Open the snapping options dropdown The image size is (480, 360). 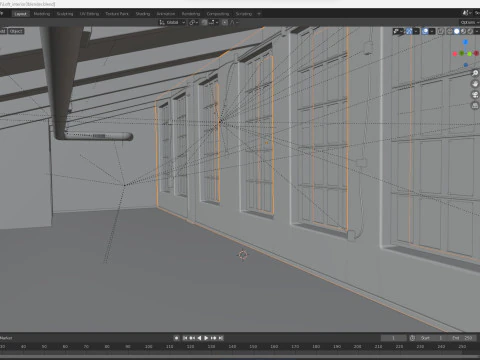214,22
